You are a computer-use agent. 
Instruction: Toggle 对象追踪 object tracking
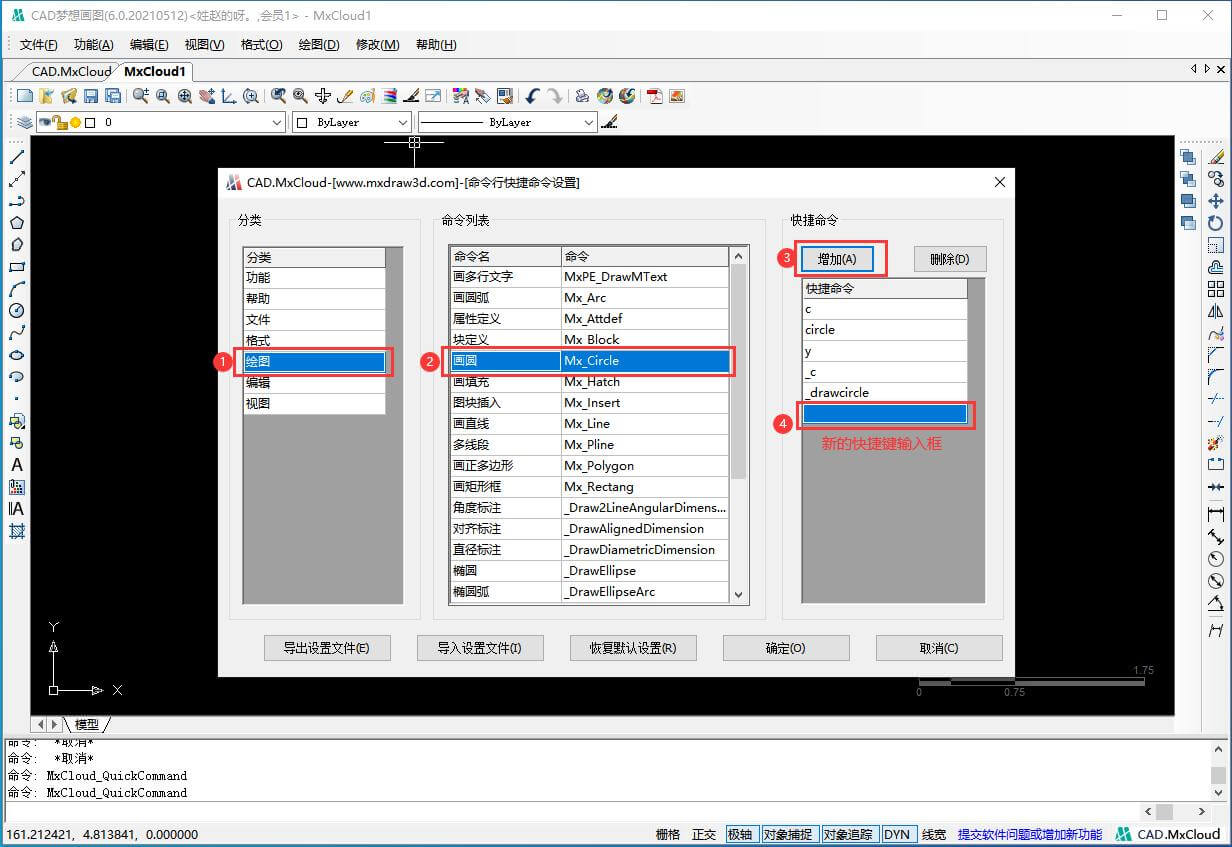pyautogui.click(x=848, y=834)
